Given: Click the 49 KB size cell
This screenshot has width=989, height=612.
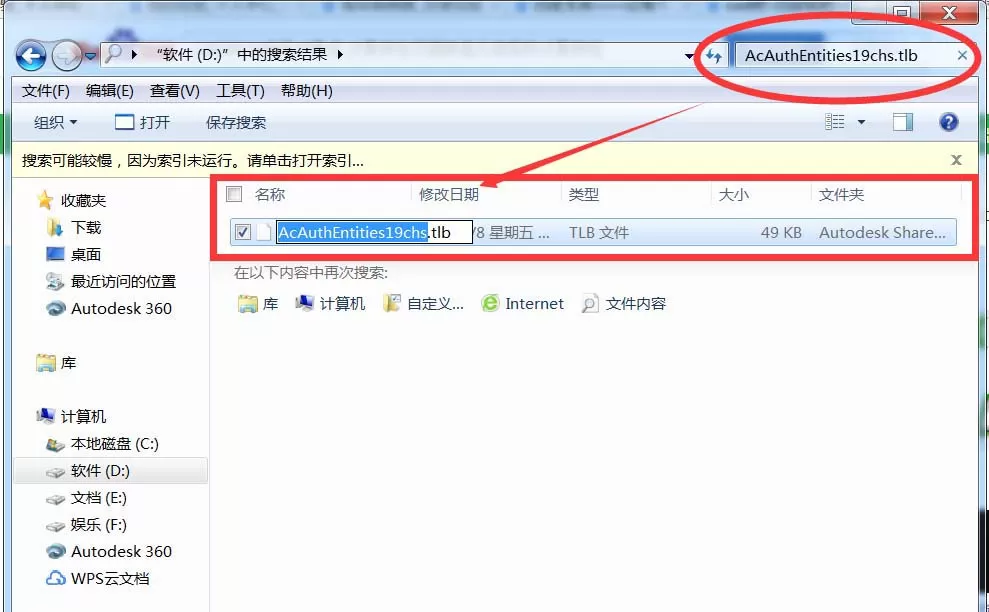Looking at the screenshot, I should 781,233.
